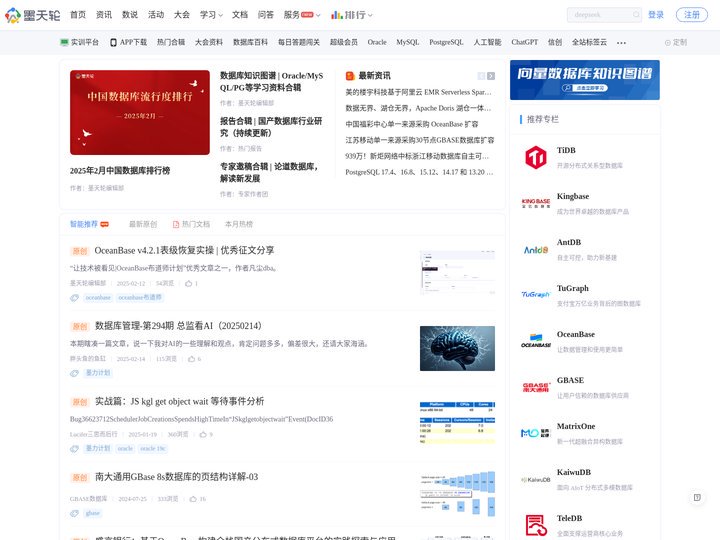Open 热门合辑 in sub-navigation
720x540 pixels.
coord(171,42)
